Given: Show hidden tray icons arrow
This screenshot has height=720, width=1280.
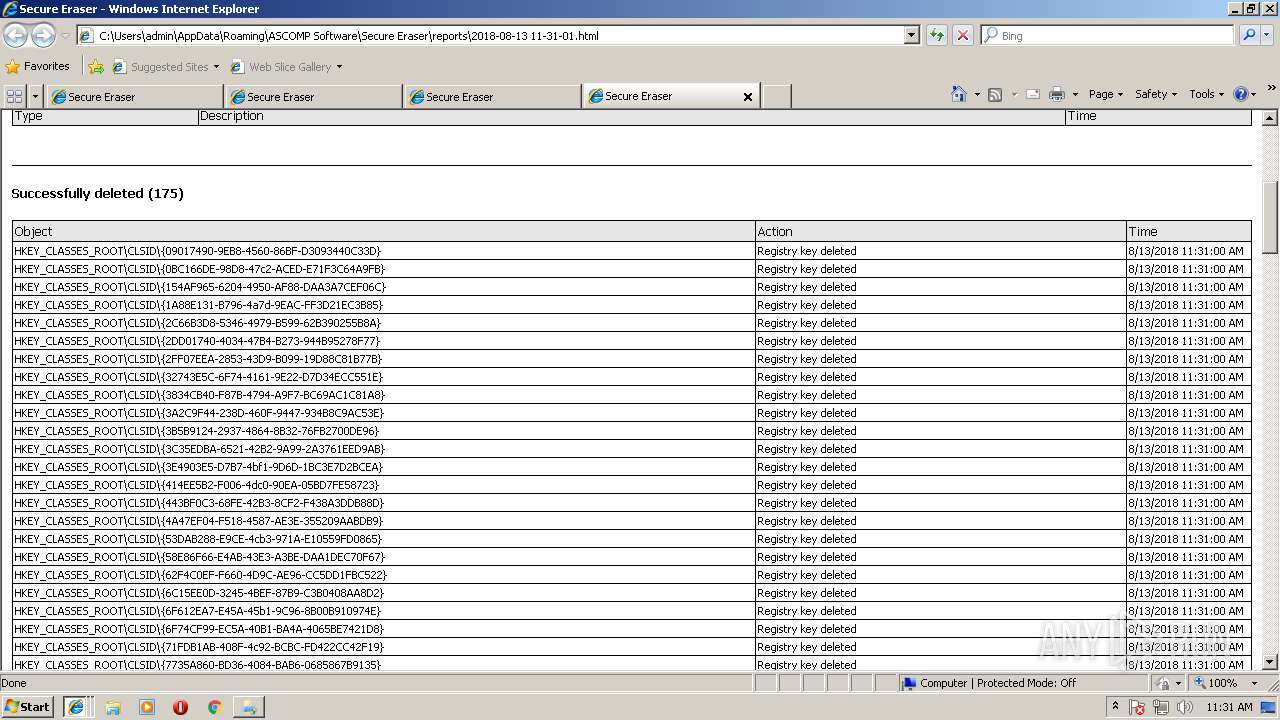Looking at the screenshot, I should pyautogui.click(x=1115, y=707).
